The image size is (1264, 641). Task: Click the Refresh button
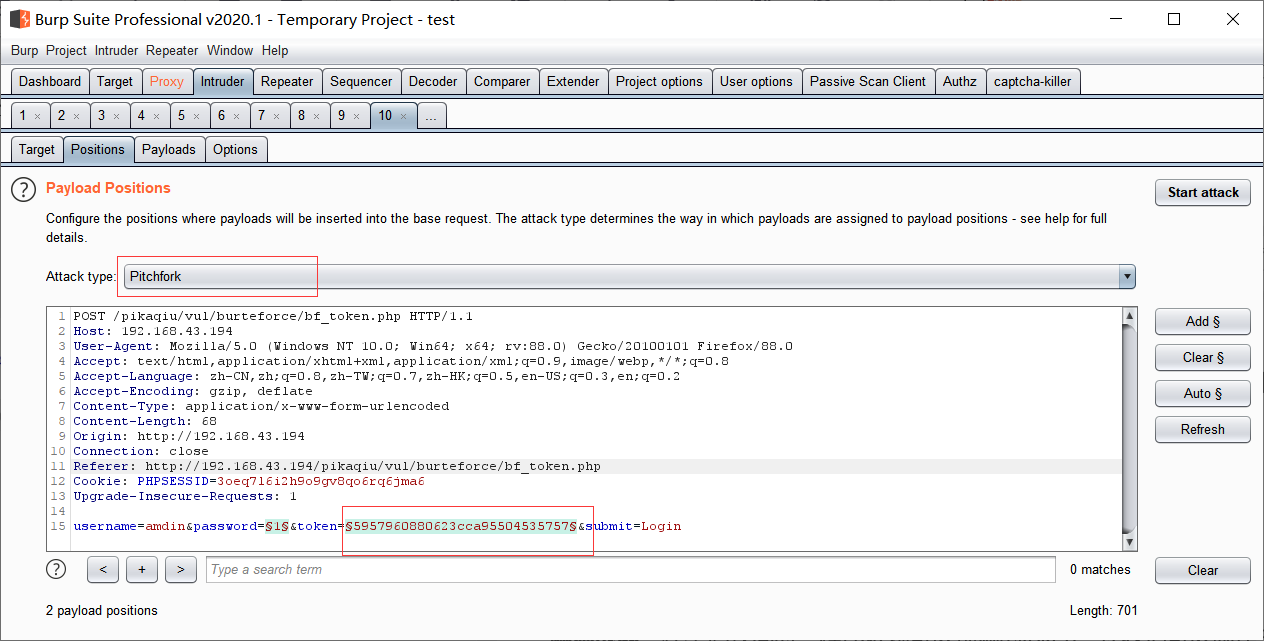(x=1203, y=429)
